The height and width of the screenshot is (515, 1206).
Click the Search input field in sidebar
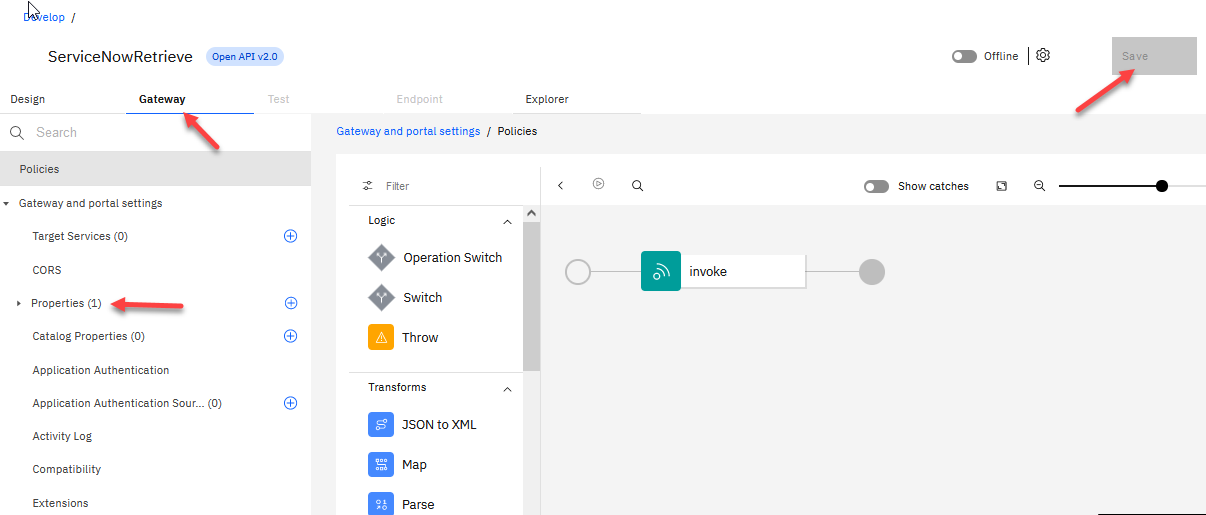pos(160,132)
